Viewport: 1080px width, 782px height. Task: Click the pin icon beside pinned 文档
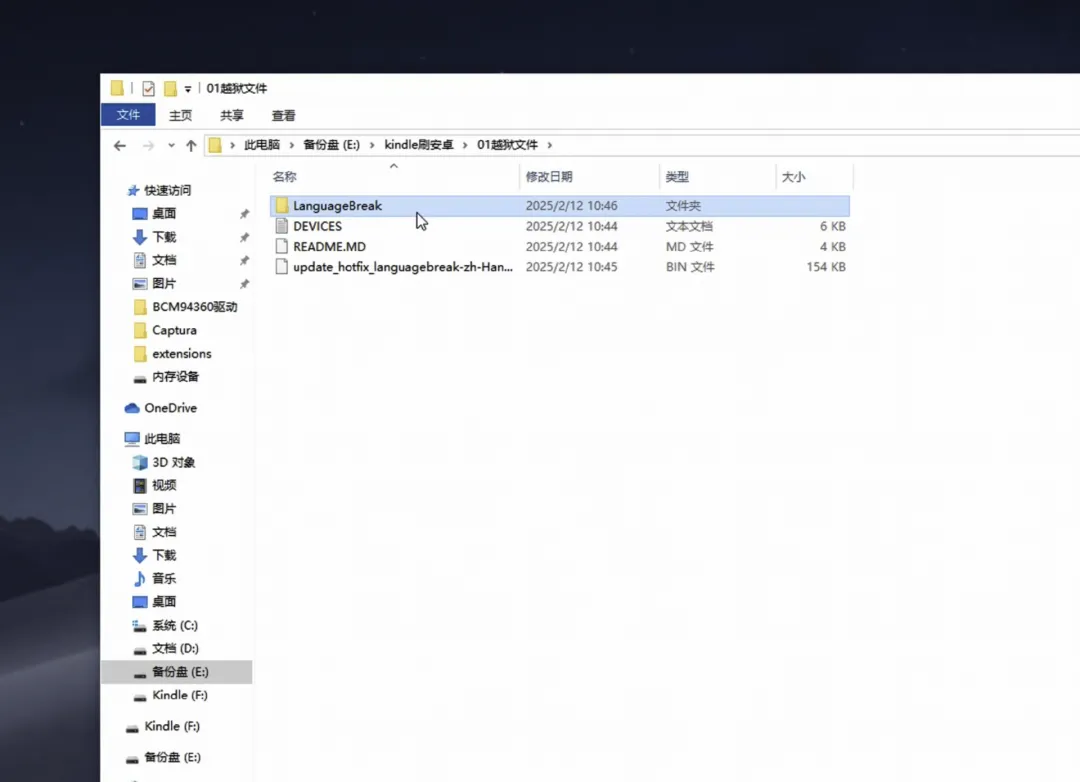pos(245,260)
